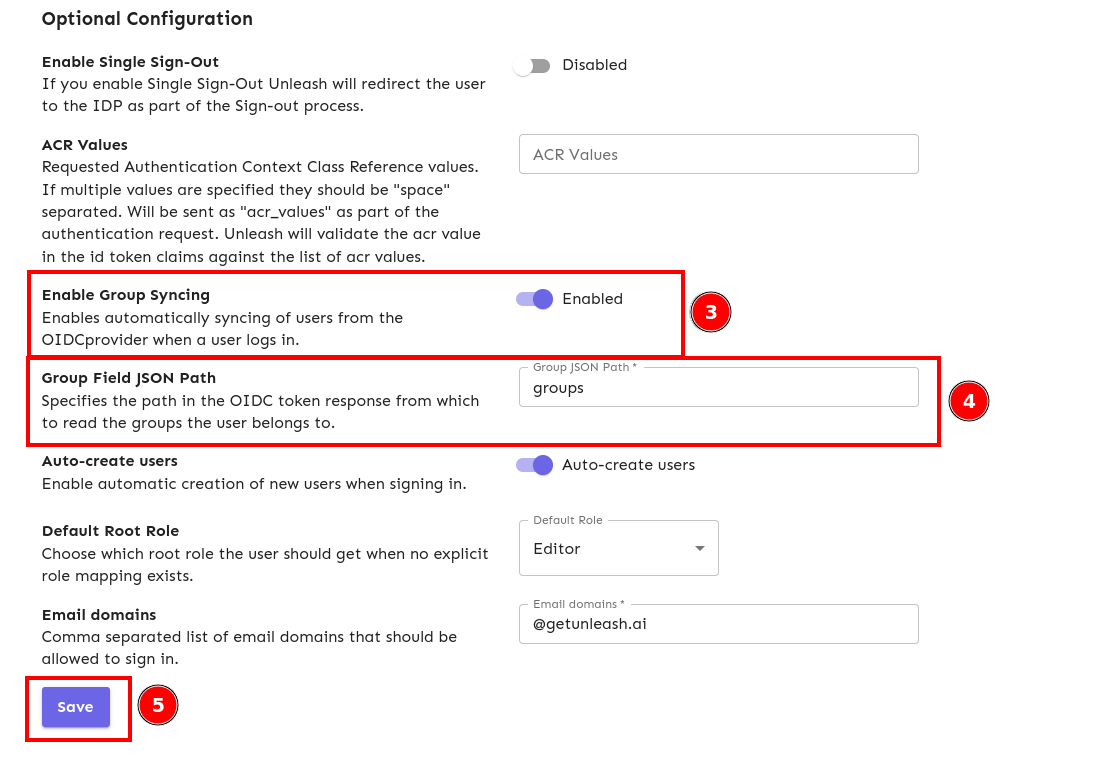The width and height of the screenshot is (1114, 772).
Task: Click the Enable Group Syncing label text
Action: (x=125, y=295)
